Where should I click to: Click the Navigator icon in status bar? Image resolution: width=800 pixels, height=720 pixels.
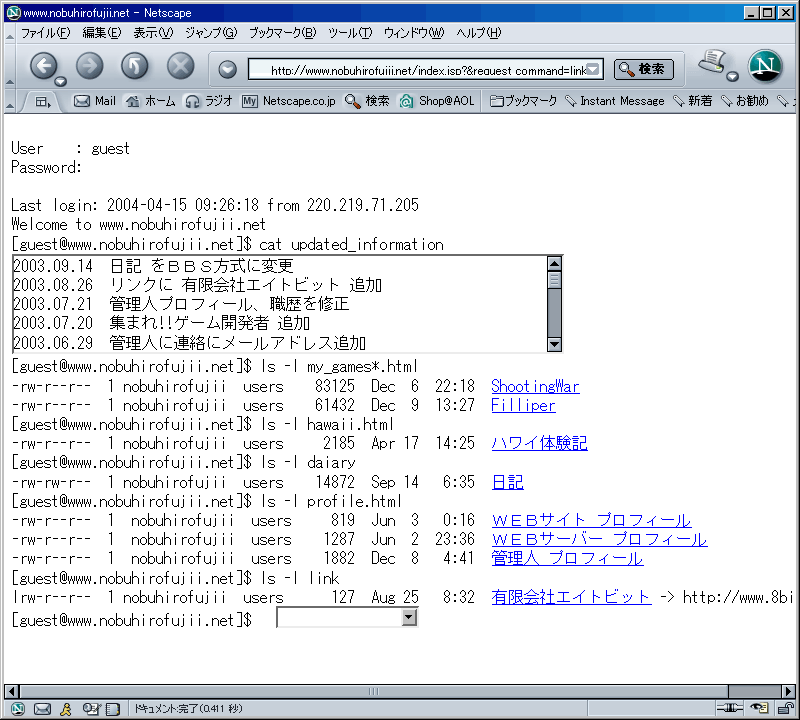[x=18, y=709]
